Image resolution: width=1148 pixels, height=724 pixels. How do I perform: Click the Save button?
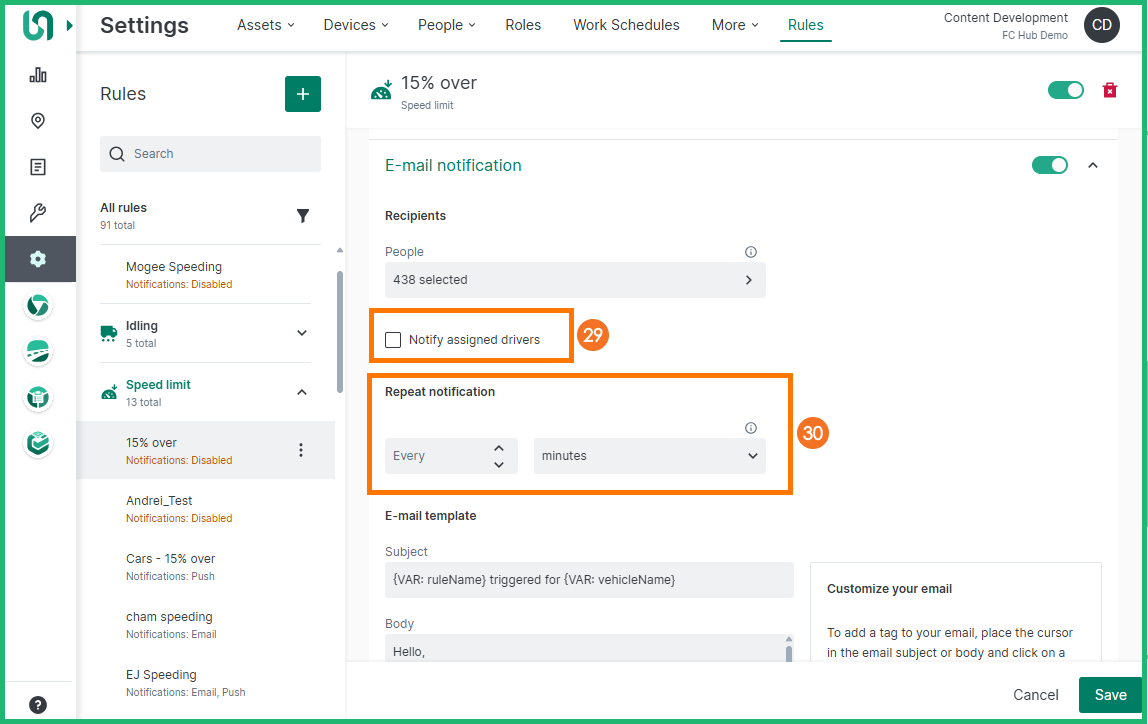[1110, 695]
